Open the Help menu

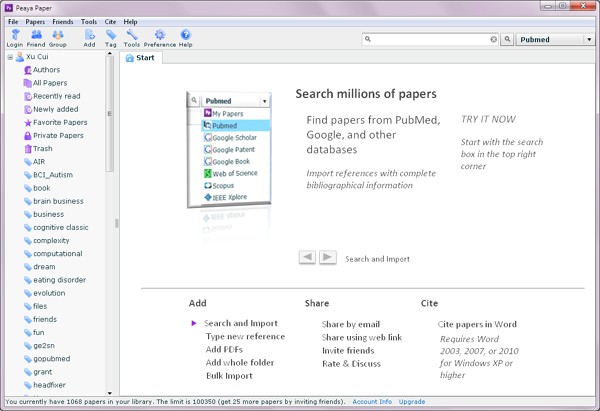[130, 22]
